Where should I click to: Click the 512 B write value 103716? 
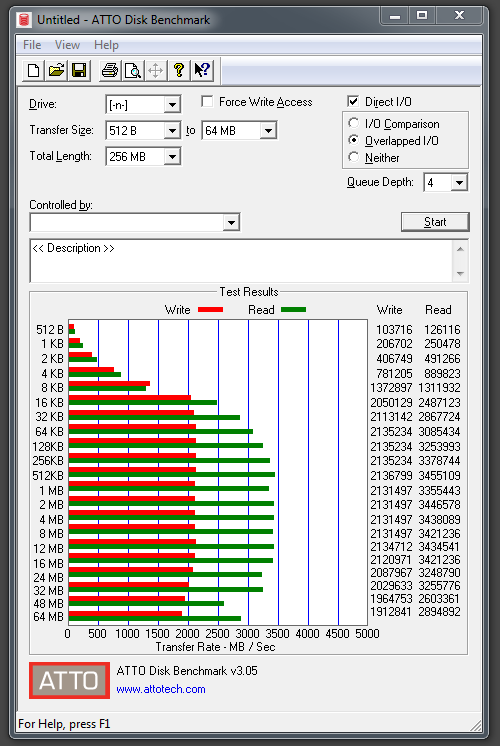point(394,330)
